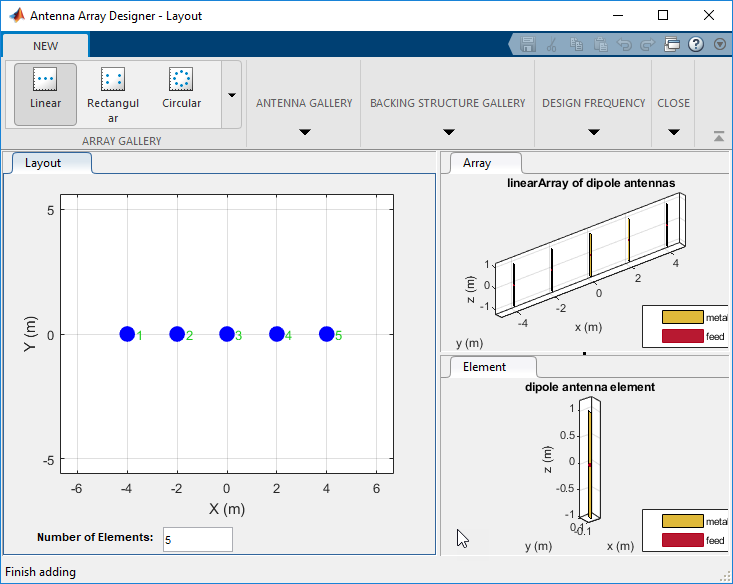733x584 pixels.
Task: Click the Save icon in quick access toolbar
Action: [x=528, y=44]
